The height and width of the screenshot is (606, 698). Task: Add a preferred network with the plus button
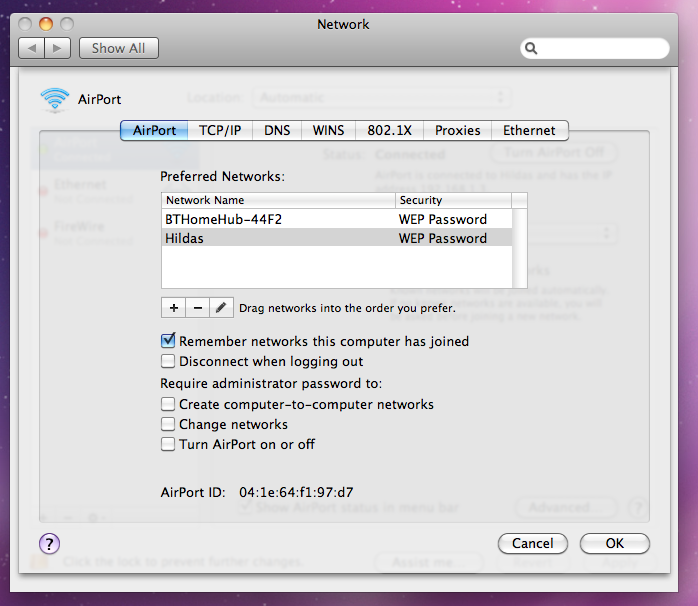pos(174,308)
